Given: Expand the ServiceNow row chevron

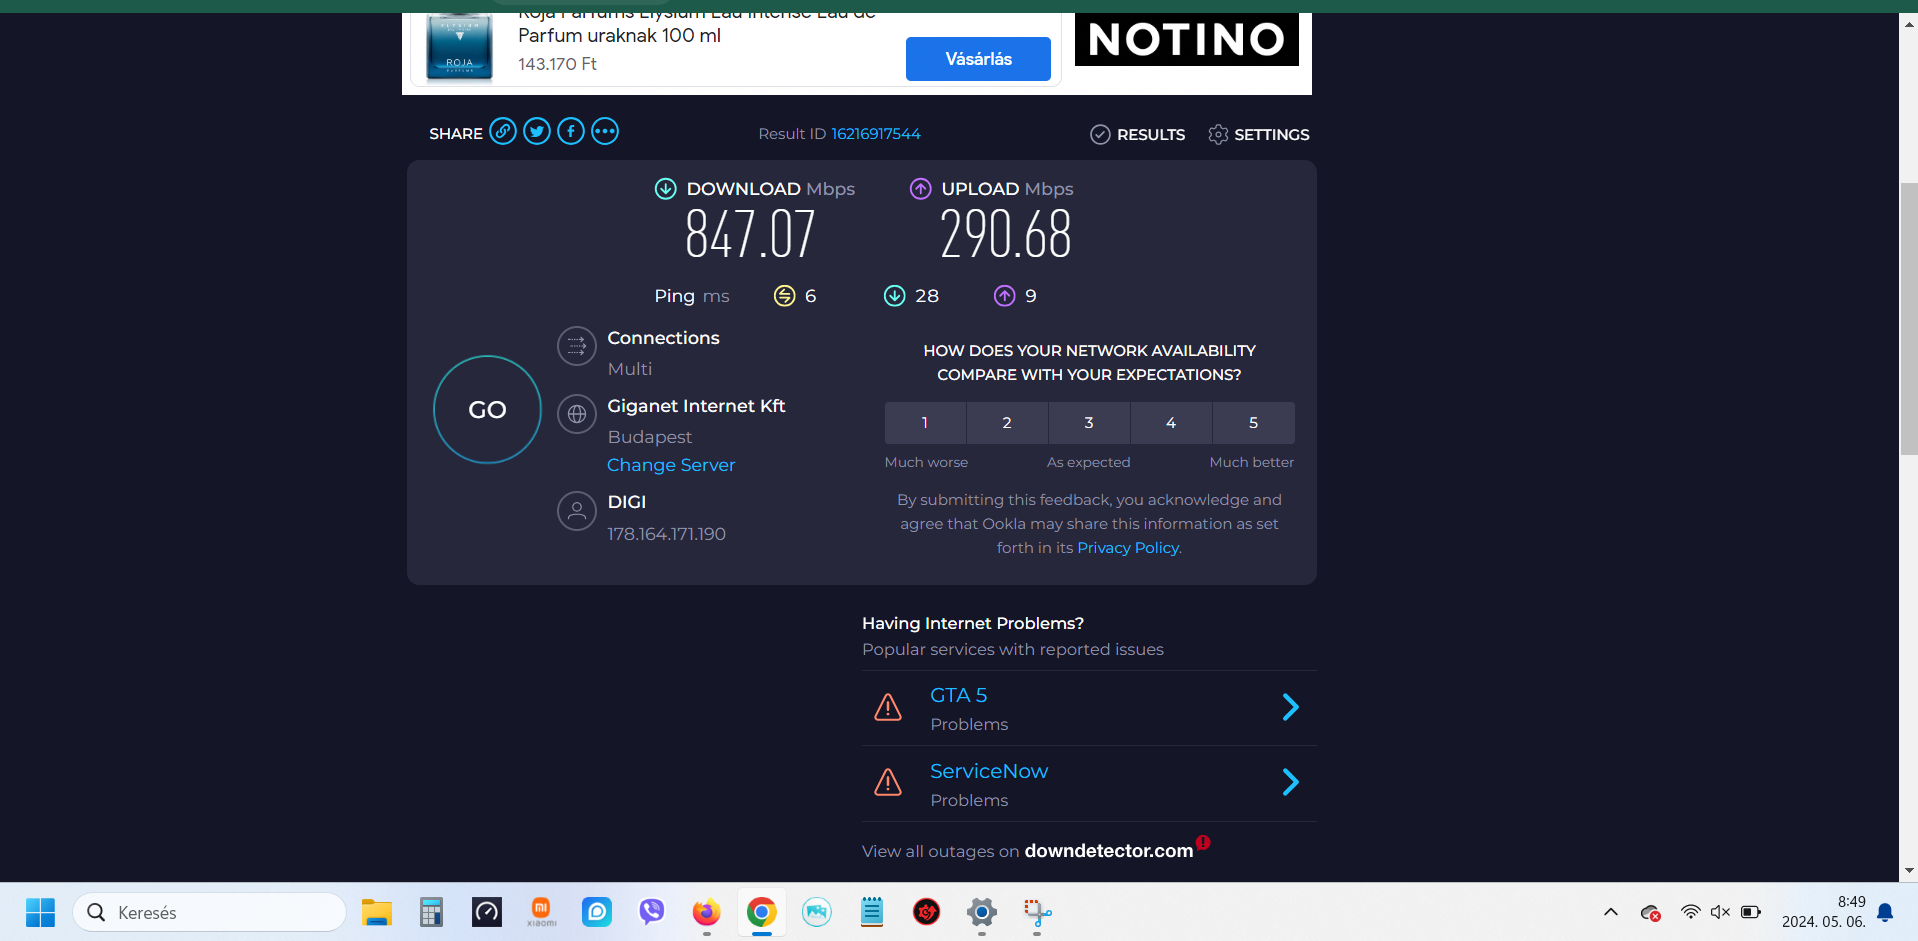Looking at the screenshot, I should tap(1291, 782).
